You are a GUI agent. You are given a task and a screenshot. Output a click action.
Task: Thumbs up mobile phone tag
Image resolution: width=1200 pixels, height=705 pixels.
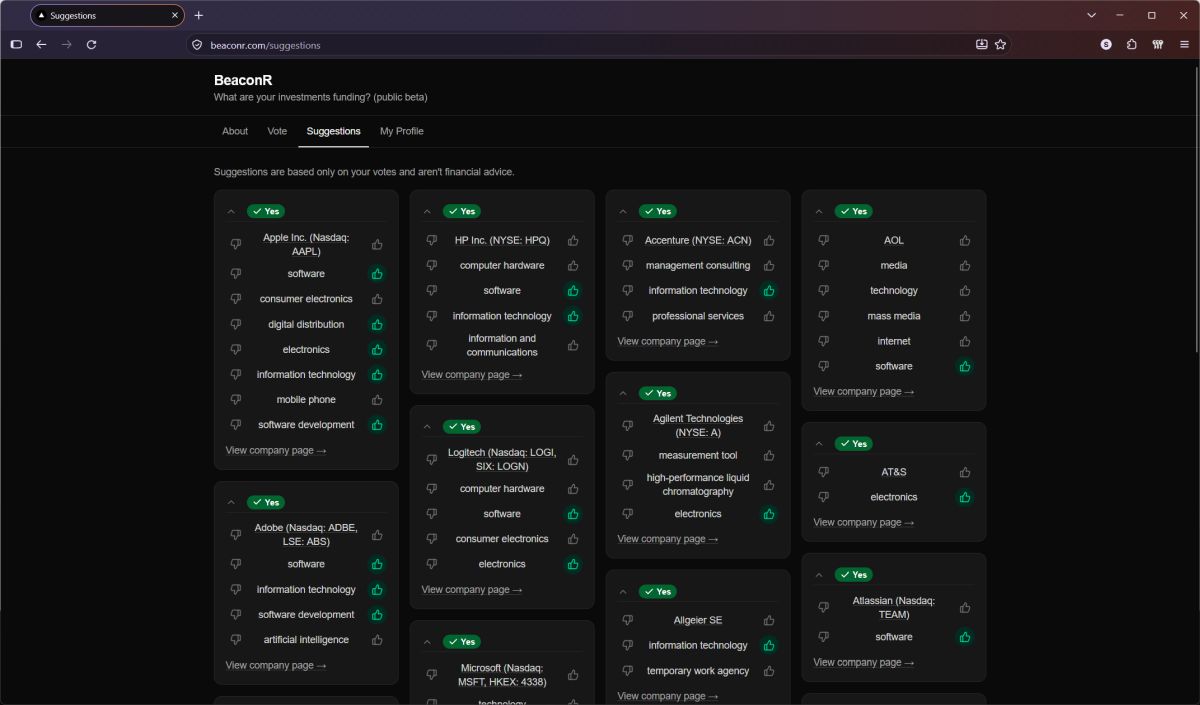pos(377,400)
